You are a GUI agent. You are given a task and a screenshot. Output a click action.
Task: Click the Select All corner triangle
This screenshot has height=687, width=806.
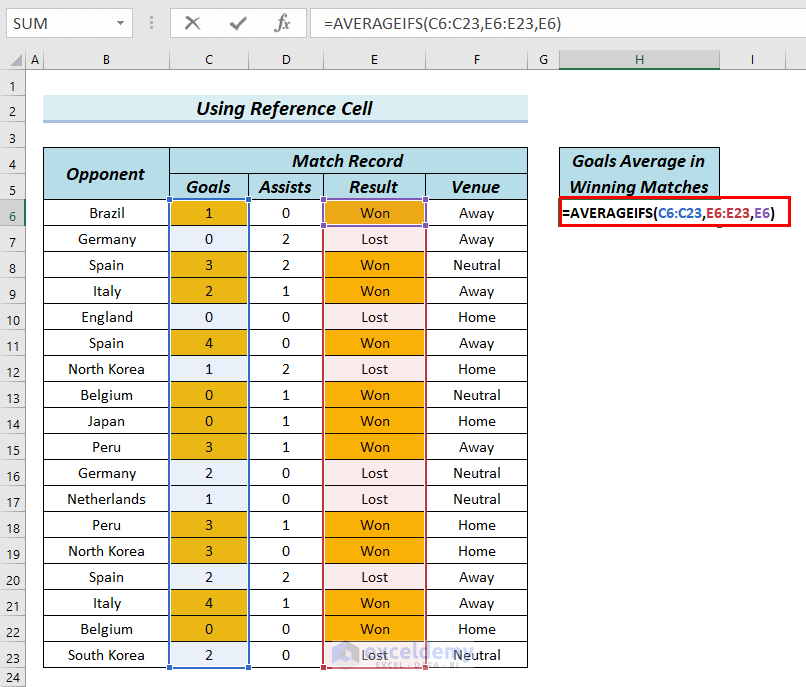point(16,60)
